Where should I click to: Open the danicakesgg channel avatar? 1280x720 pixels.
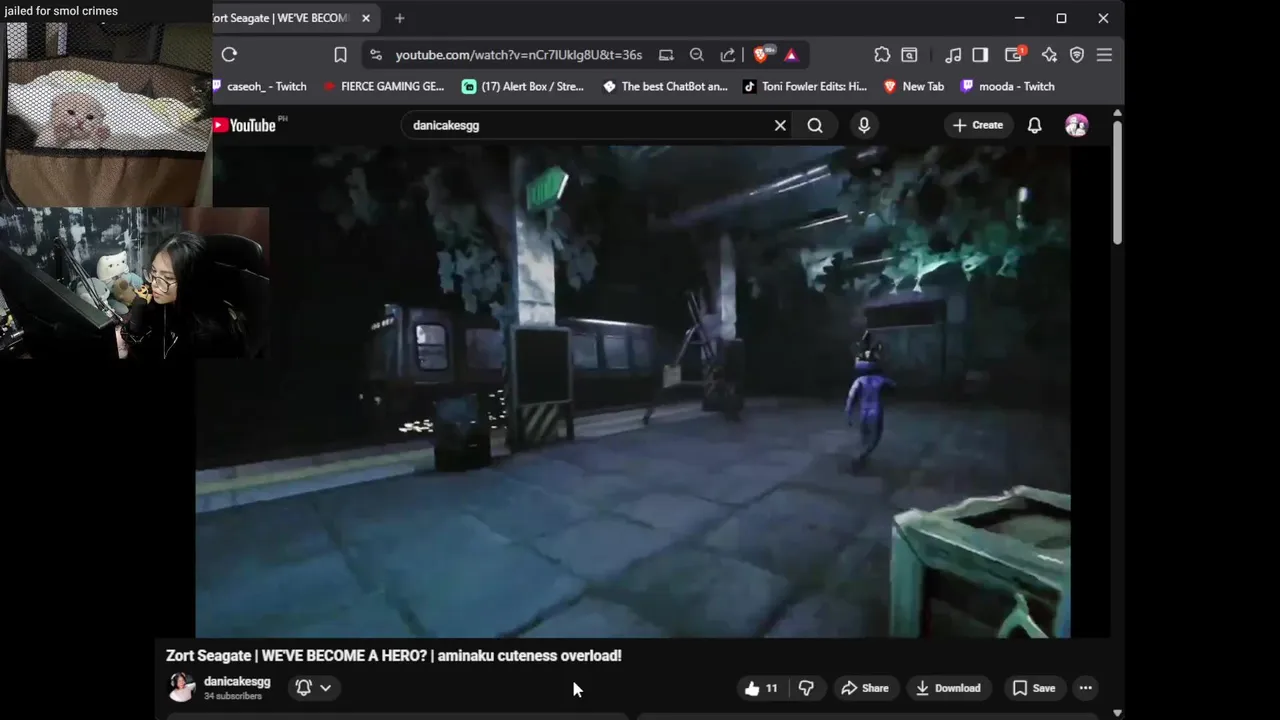click(x=181, y=687)
